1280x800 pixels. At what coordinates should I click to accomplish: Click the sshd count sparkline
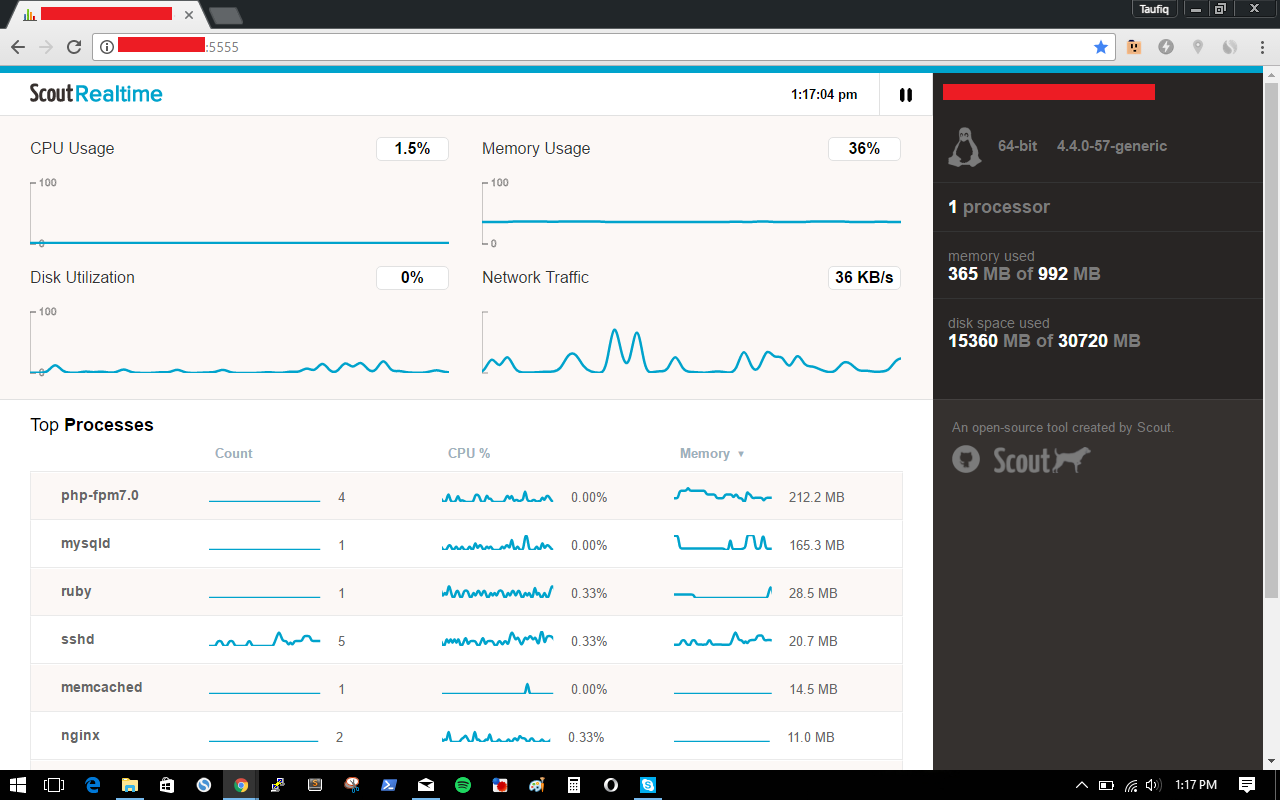pos(264,640)
